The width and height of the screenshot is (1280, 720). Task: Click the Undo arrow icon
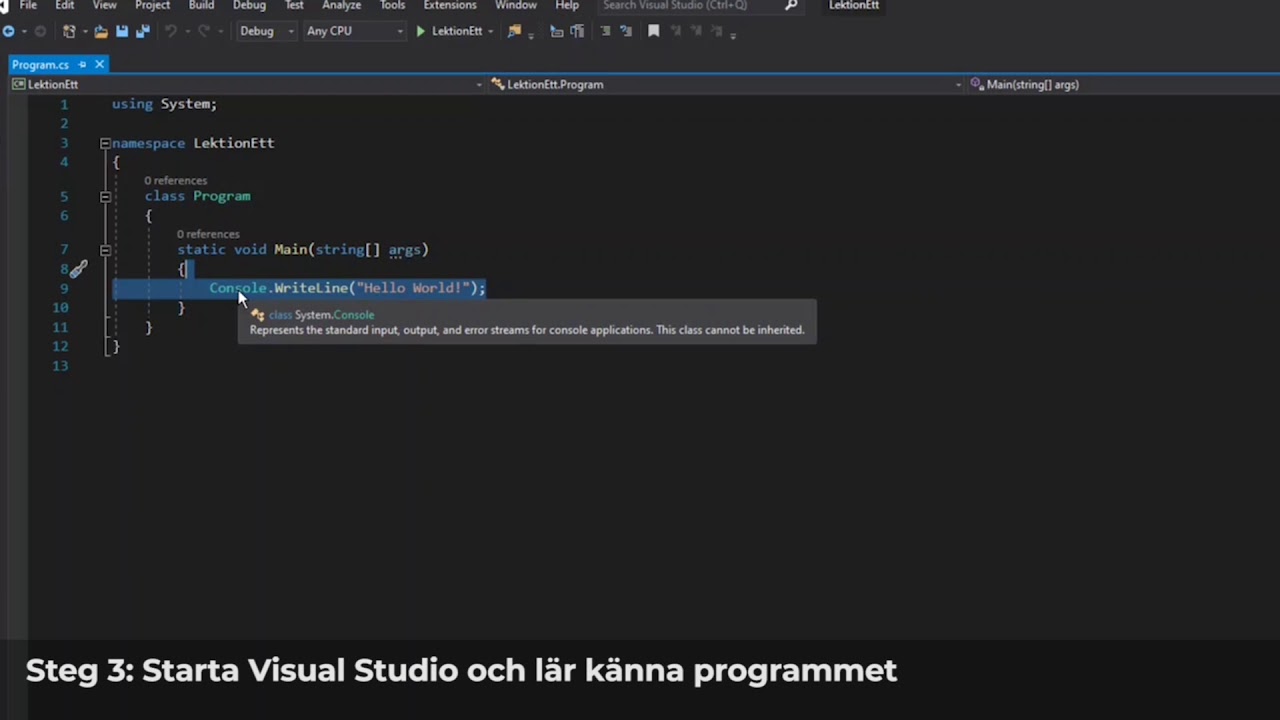[170, 31]
